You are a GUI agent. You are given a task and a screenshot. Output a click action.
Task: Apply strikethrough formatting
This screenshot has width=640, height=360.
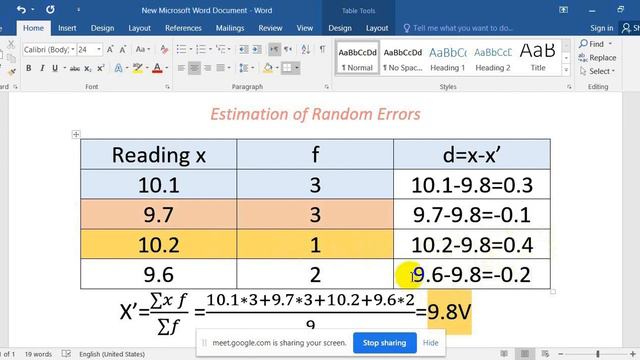(x=75, y=68)
